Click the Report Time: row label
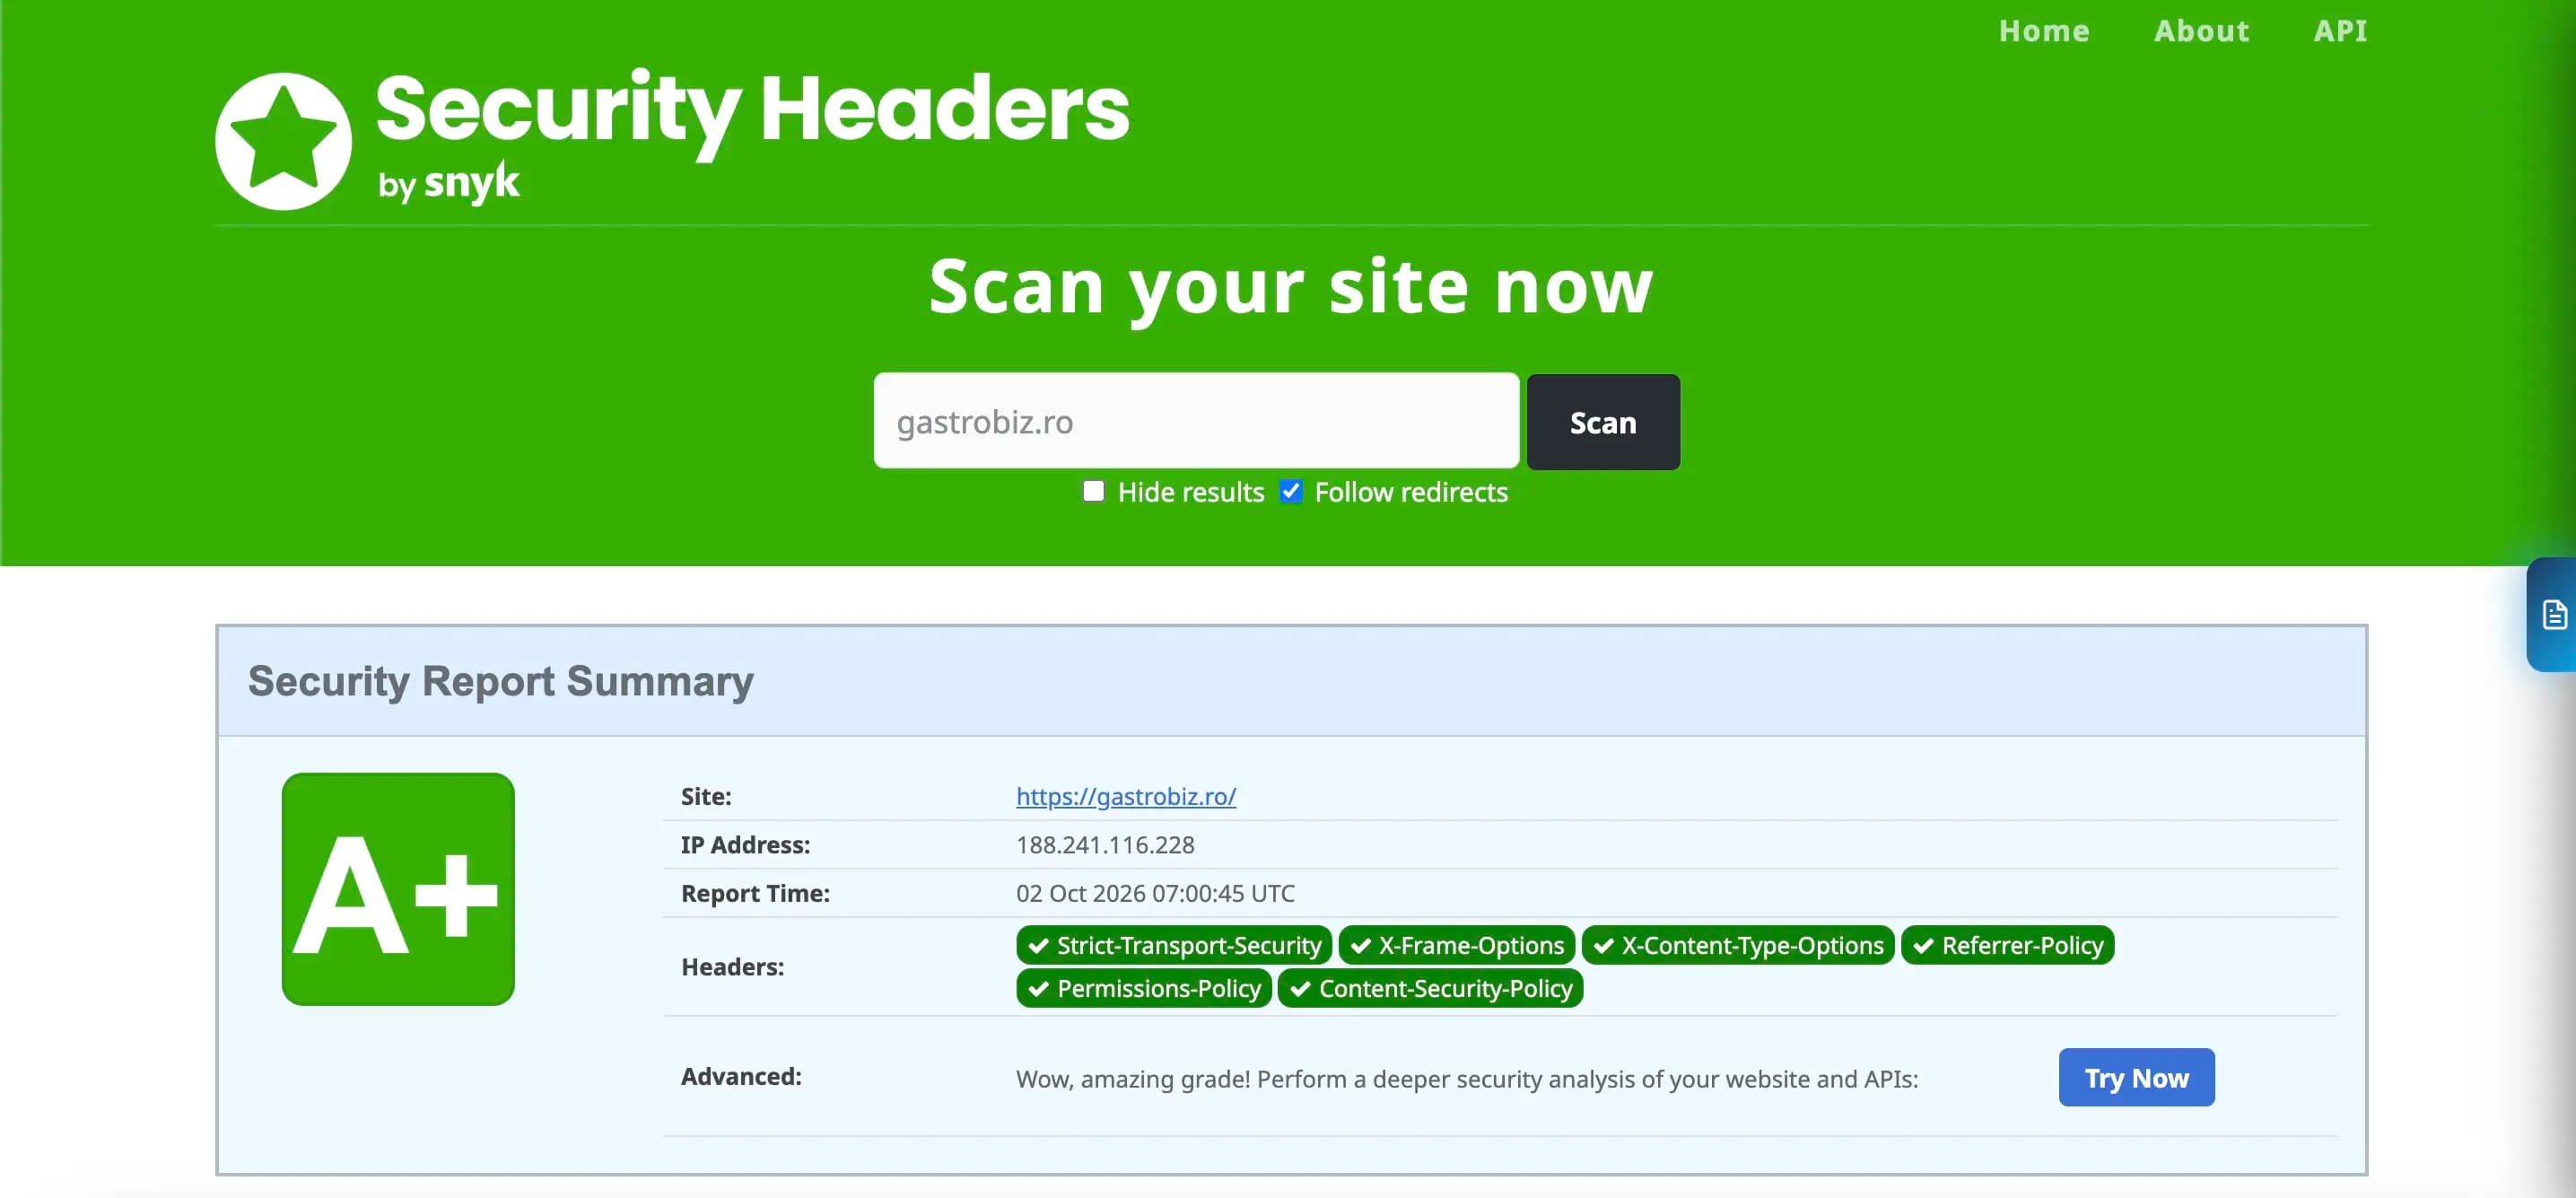 [x=755, y=893]
